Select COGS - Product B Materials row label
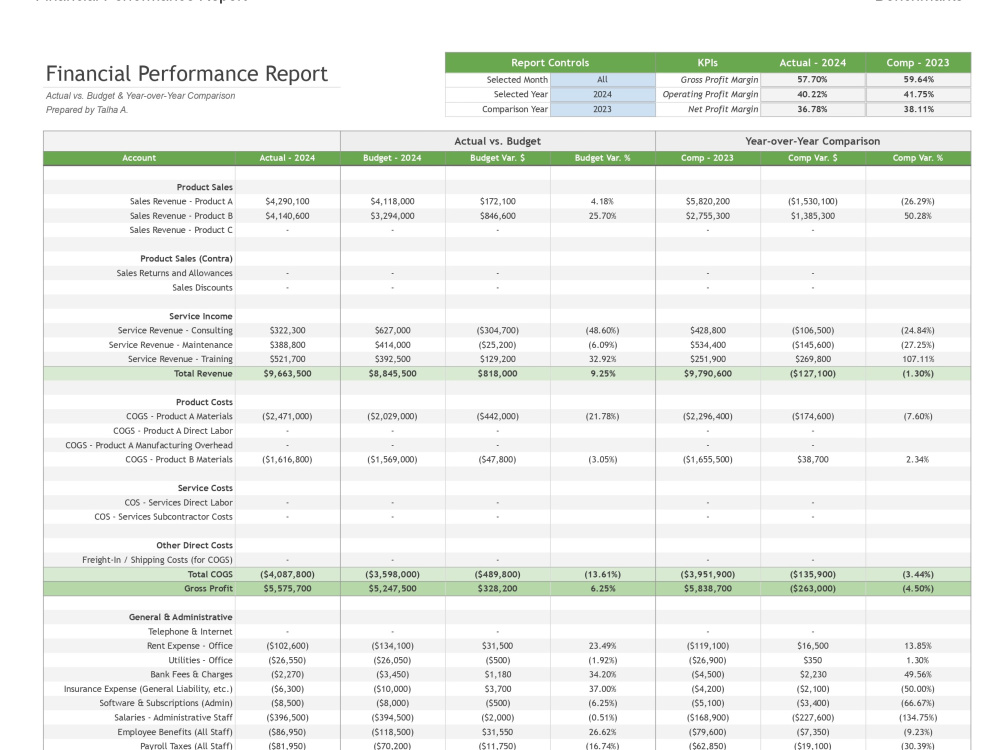The width and height of the screenshot is (1000, 750). pos(179,460)
